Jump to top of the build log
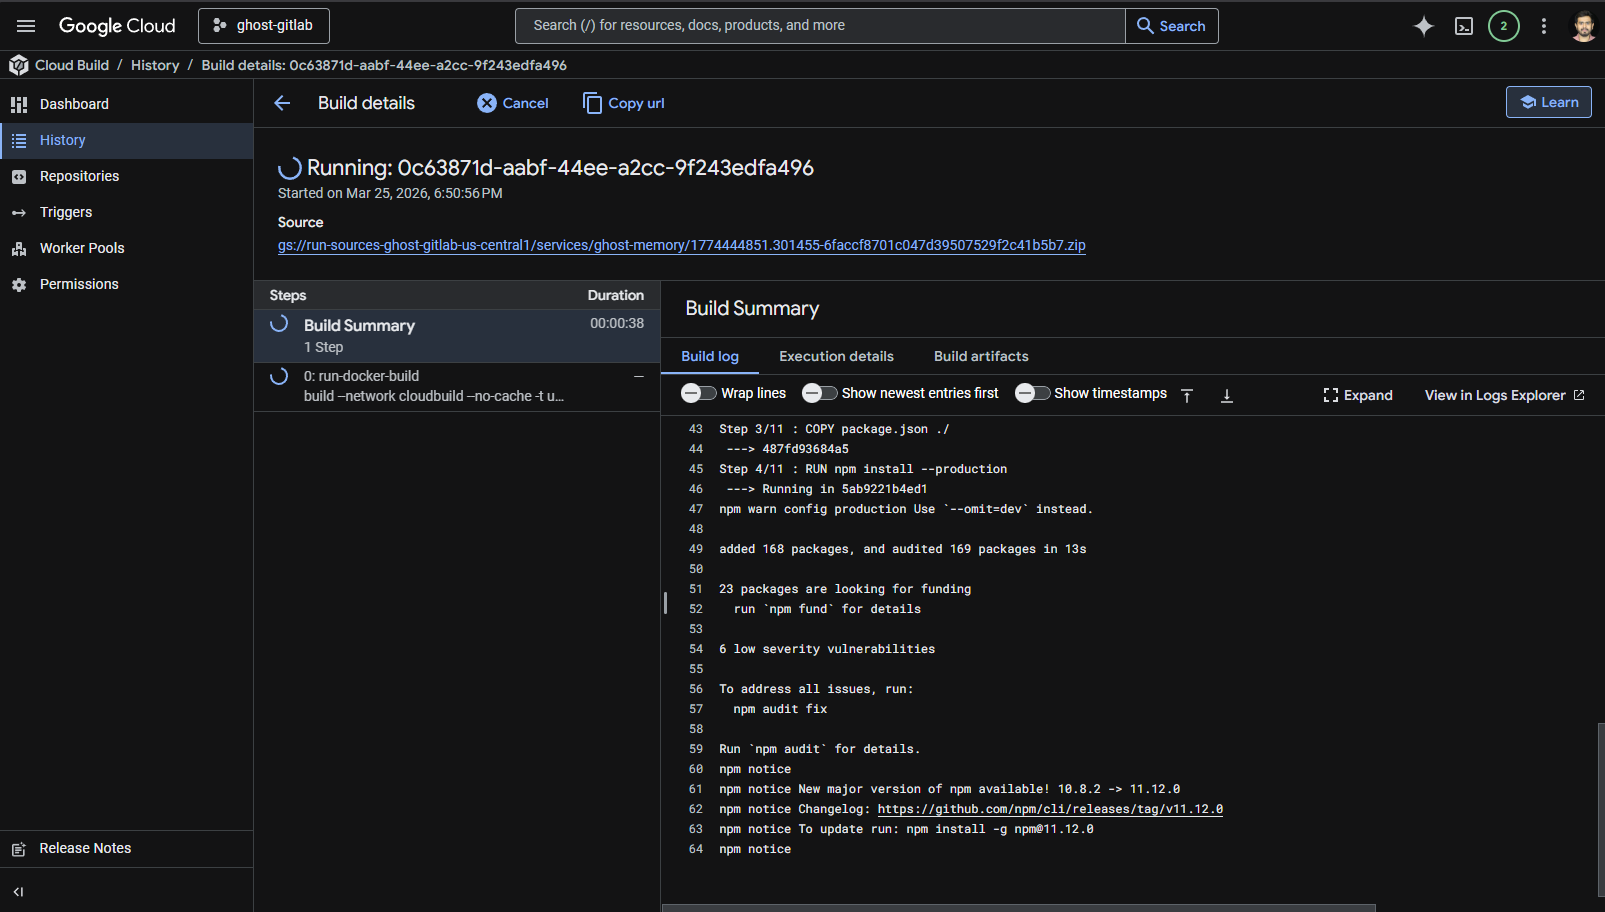 tap(1187, 395)
